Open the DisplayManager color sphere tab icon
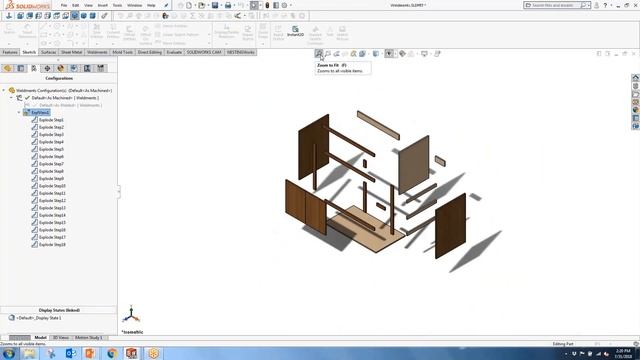Image resolution: width=640 pixels, height=360 pixels. 60,68
